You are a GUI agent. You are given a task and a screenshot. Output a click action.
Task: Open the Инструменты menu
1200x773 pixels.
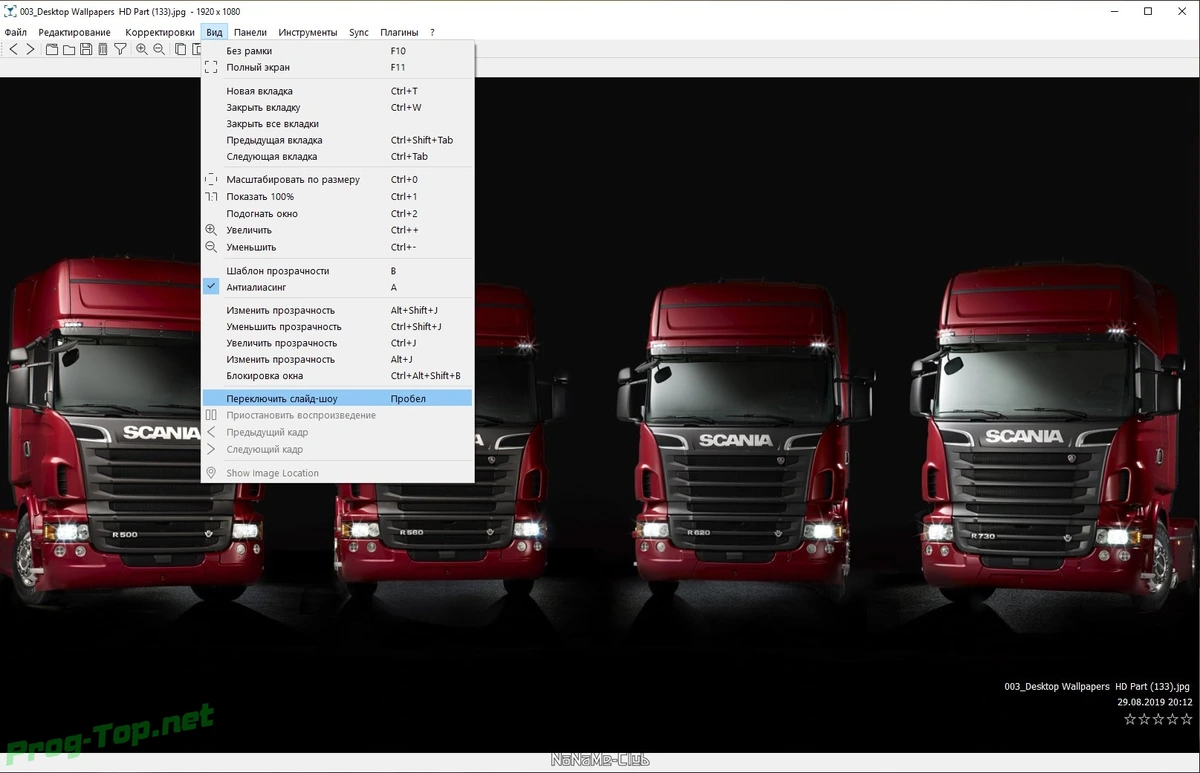coord(308,32)
